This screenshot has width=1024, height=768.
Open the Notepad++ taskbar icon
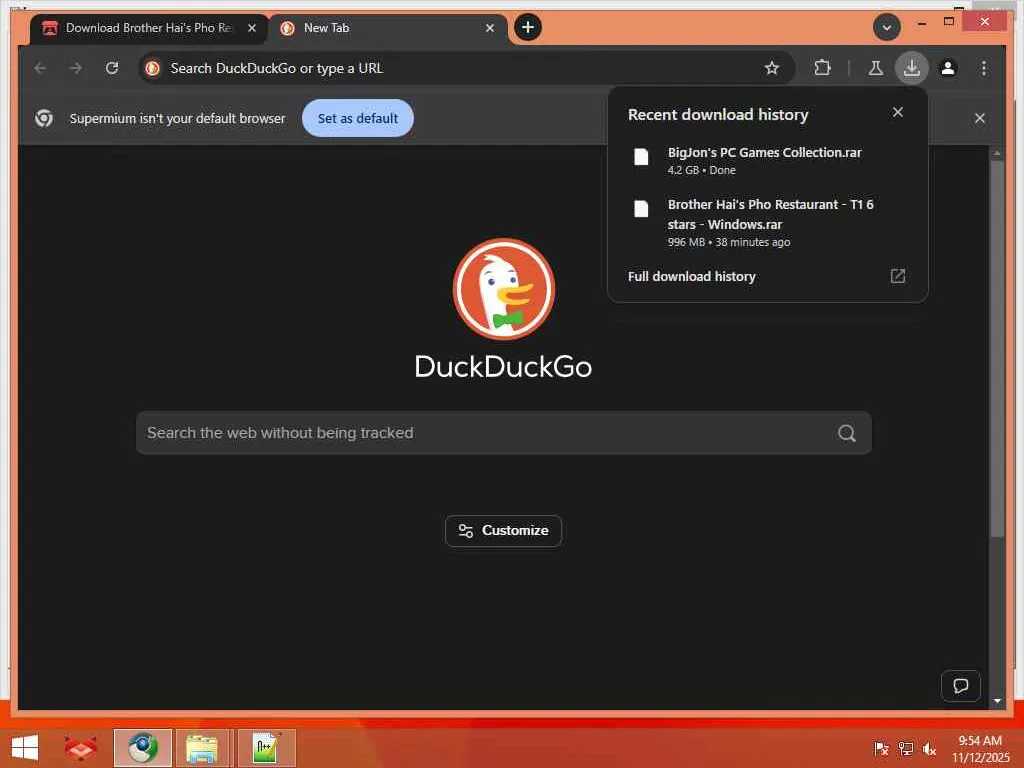[266, 748]
